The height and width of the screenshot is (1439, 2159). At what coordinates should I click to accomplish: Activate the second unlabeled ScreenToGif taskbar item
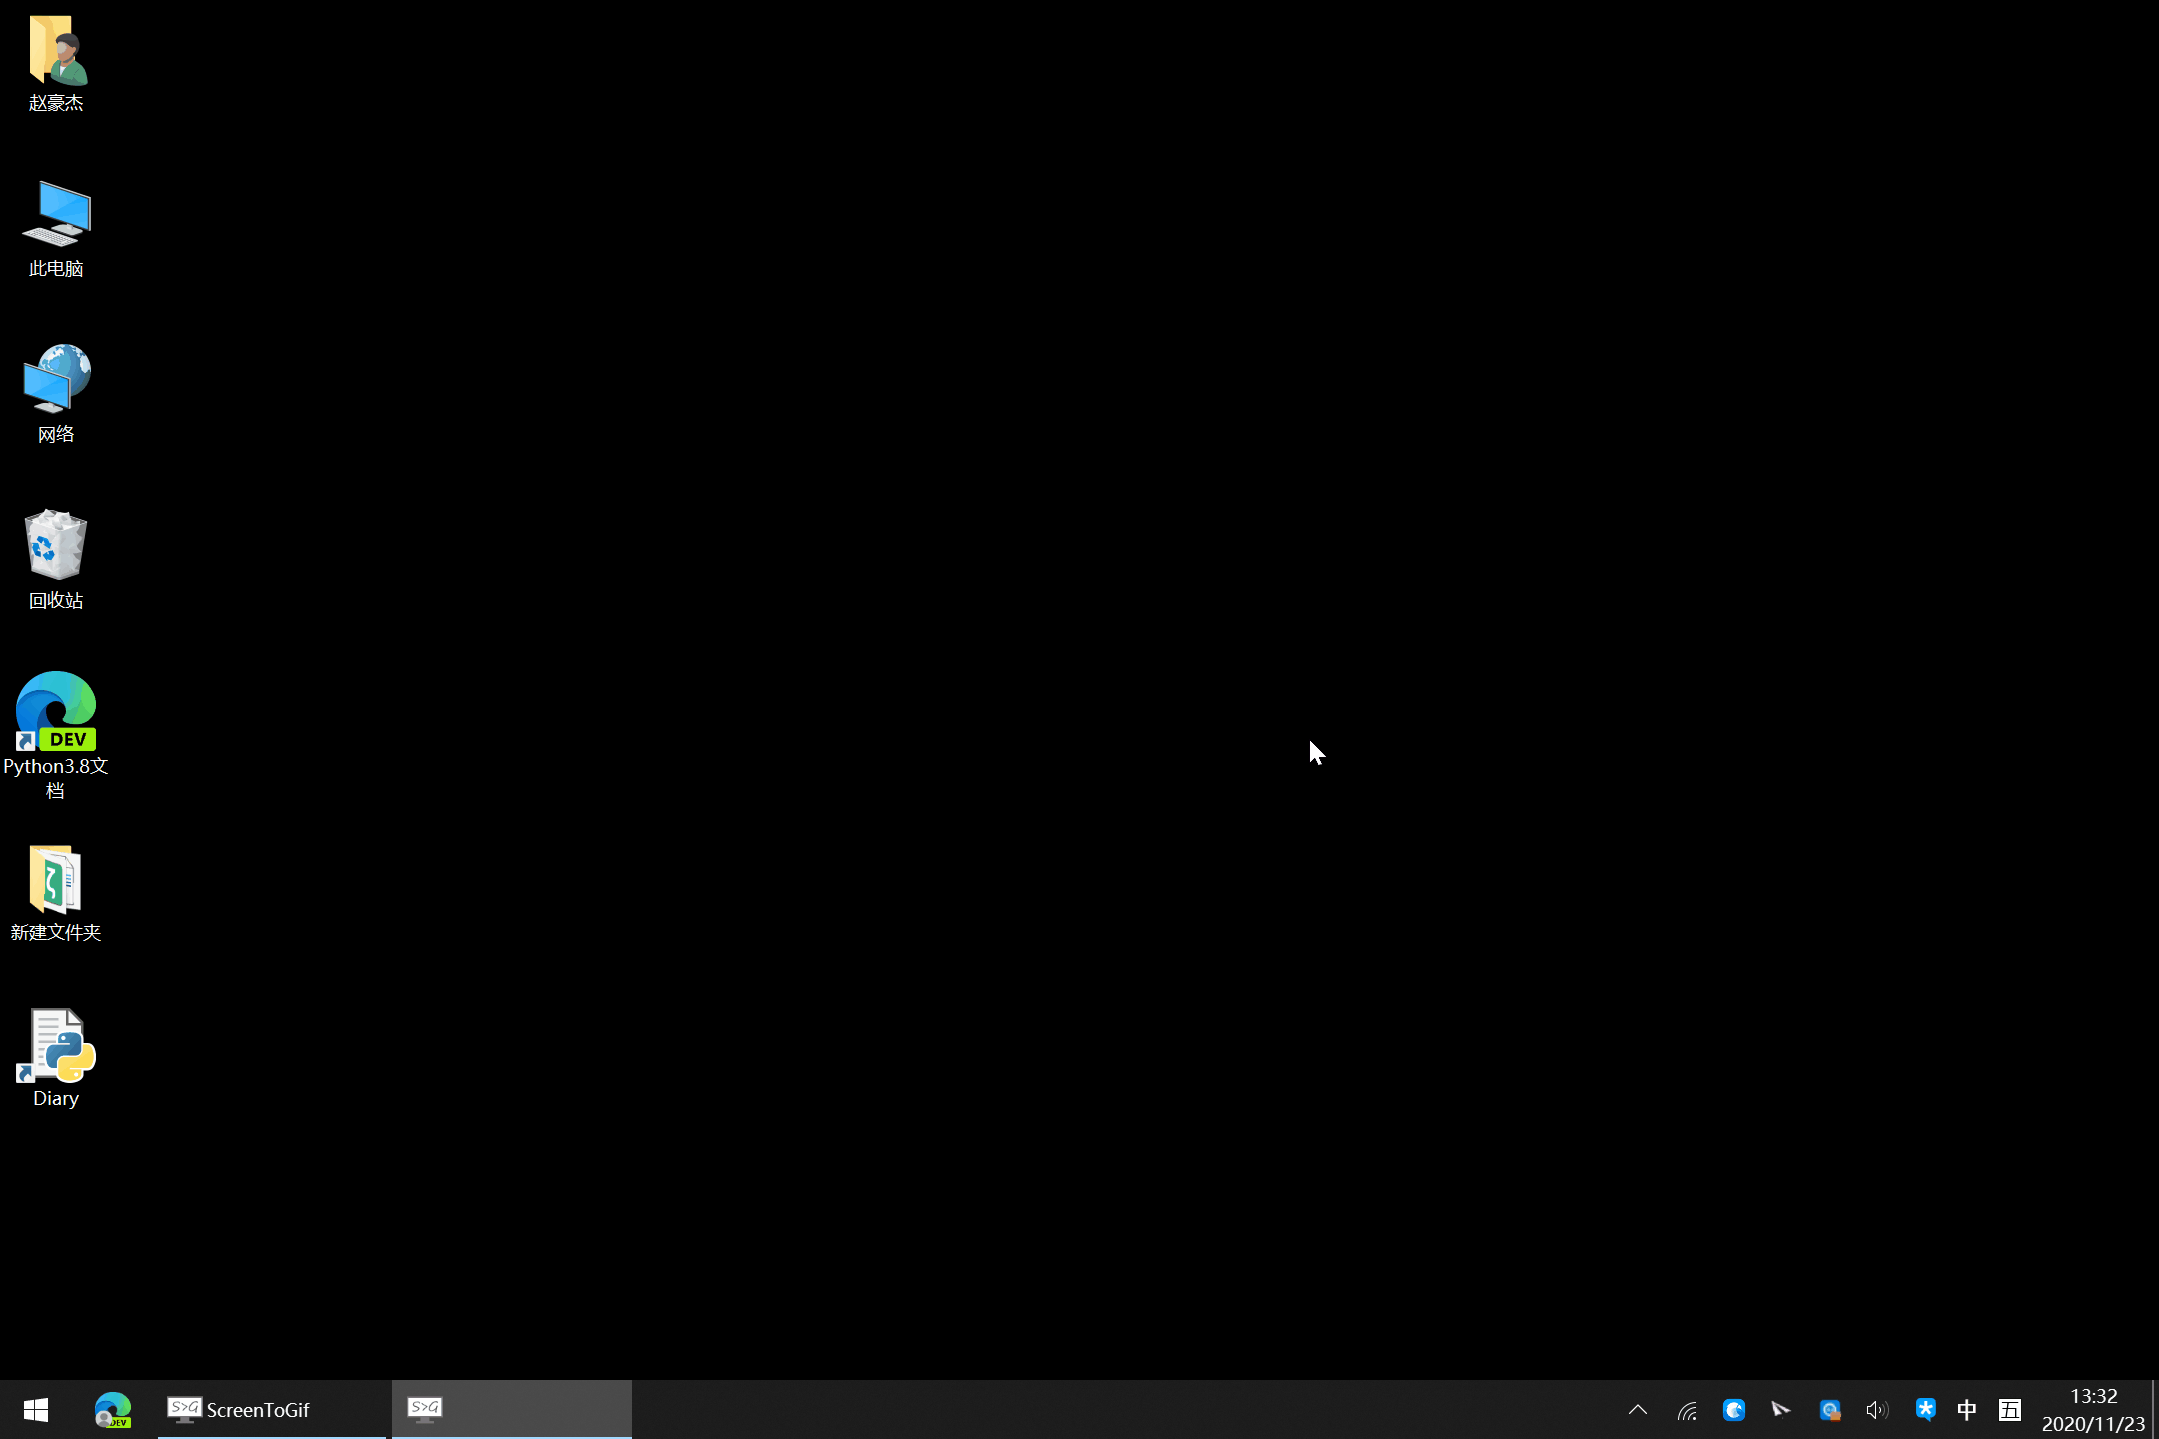[x=510, y=1410]
